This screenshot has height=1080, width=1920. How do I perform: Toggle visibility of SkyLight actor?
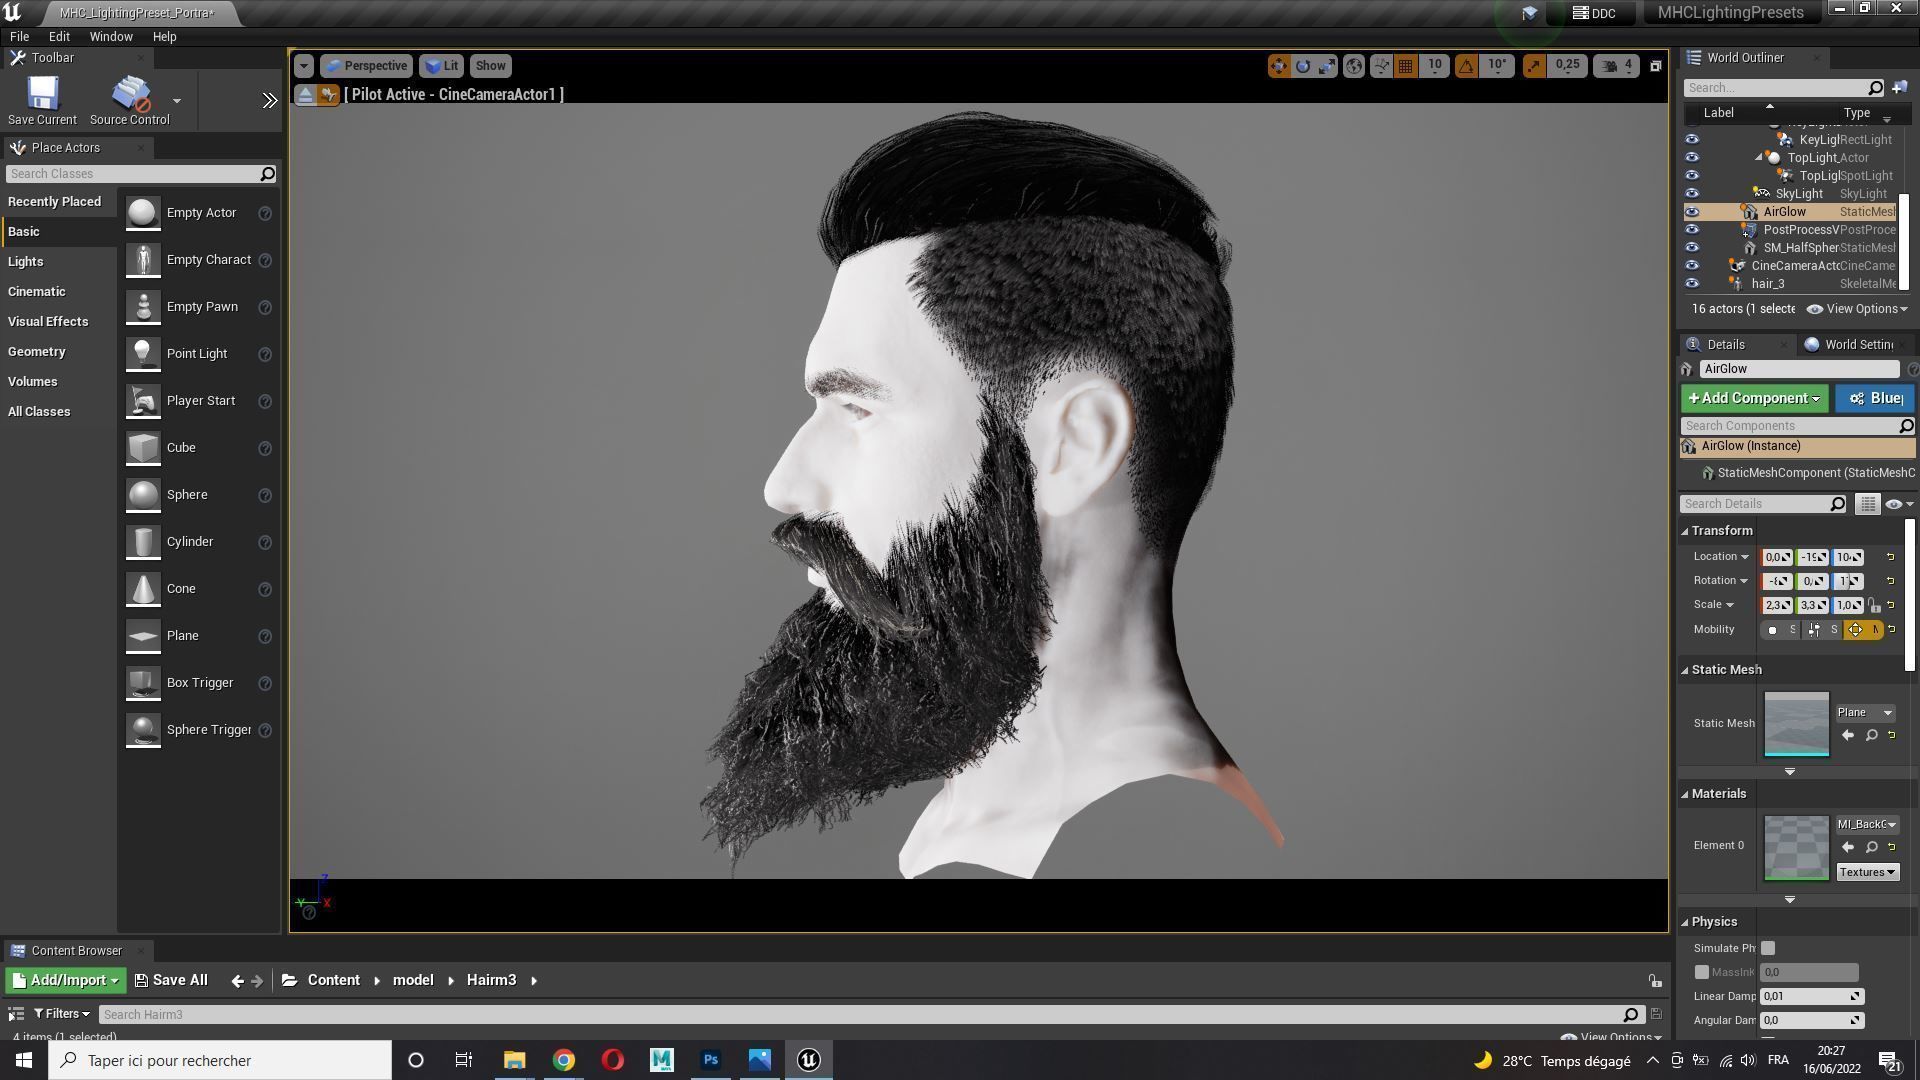pyautogui.click(x=1692, y=194)
